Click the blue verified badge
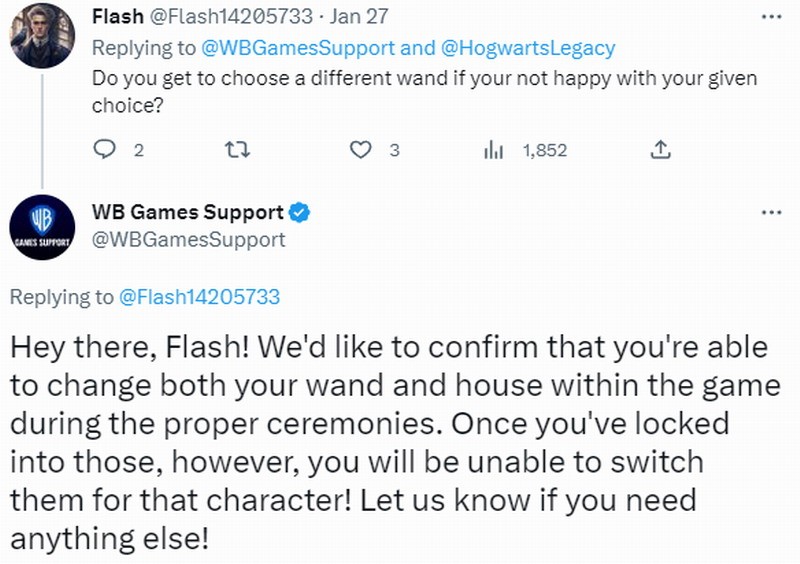 (299, 212)
